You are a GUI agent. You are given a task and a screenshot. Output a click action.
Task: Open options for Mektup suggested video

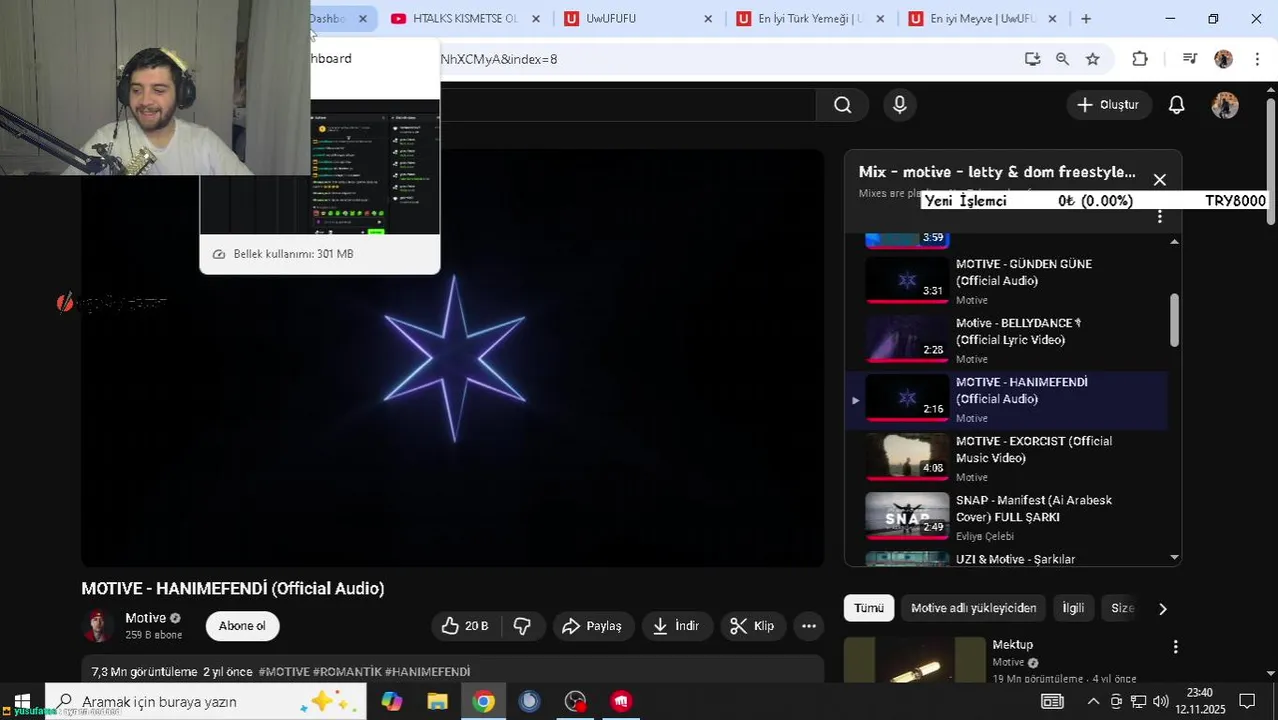1176,647
